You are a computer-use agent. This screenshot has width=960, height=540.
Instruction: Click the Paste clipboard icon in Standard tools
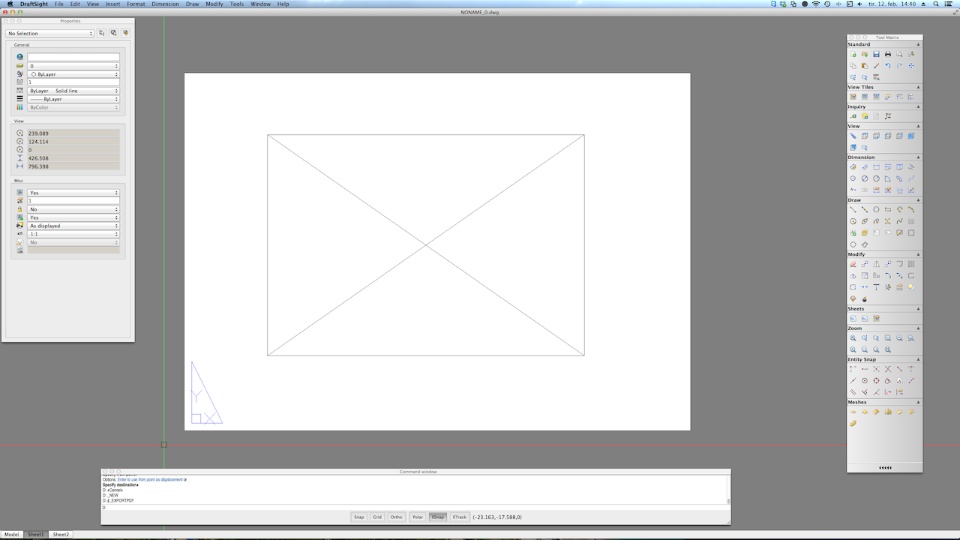tap(864, 66)
